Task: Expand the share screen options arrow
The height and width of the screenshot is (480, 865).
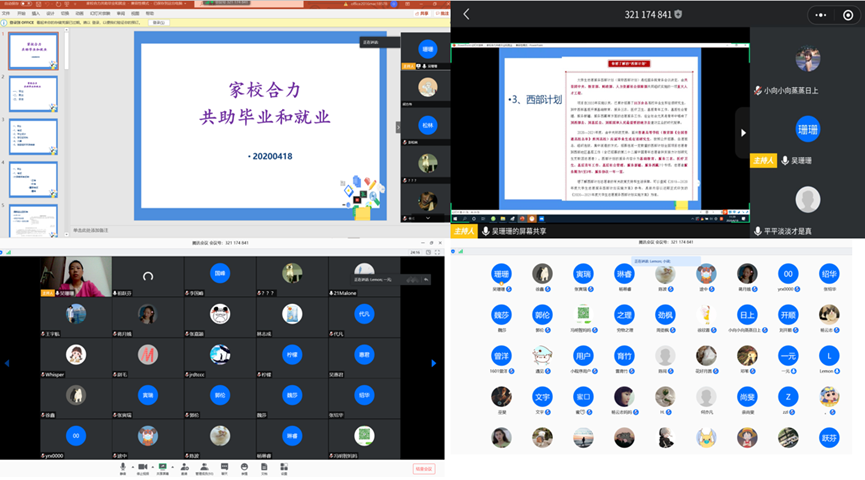Action: (173, 467)
